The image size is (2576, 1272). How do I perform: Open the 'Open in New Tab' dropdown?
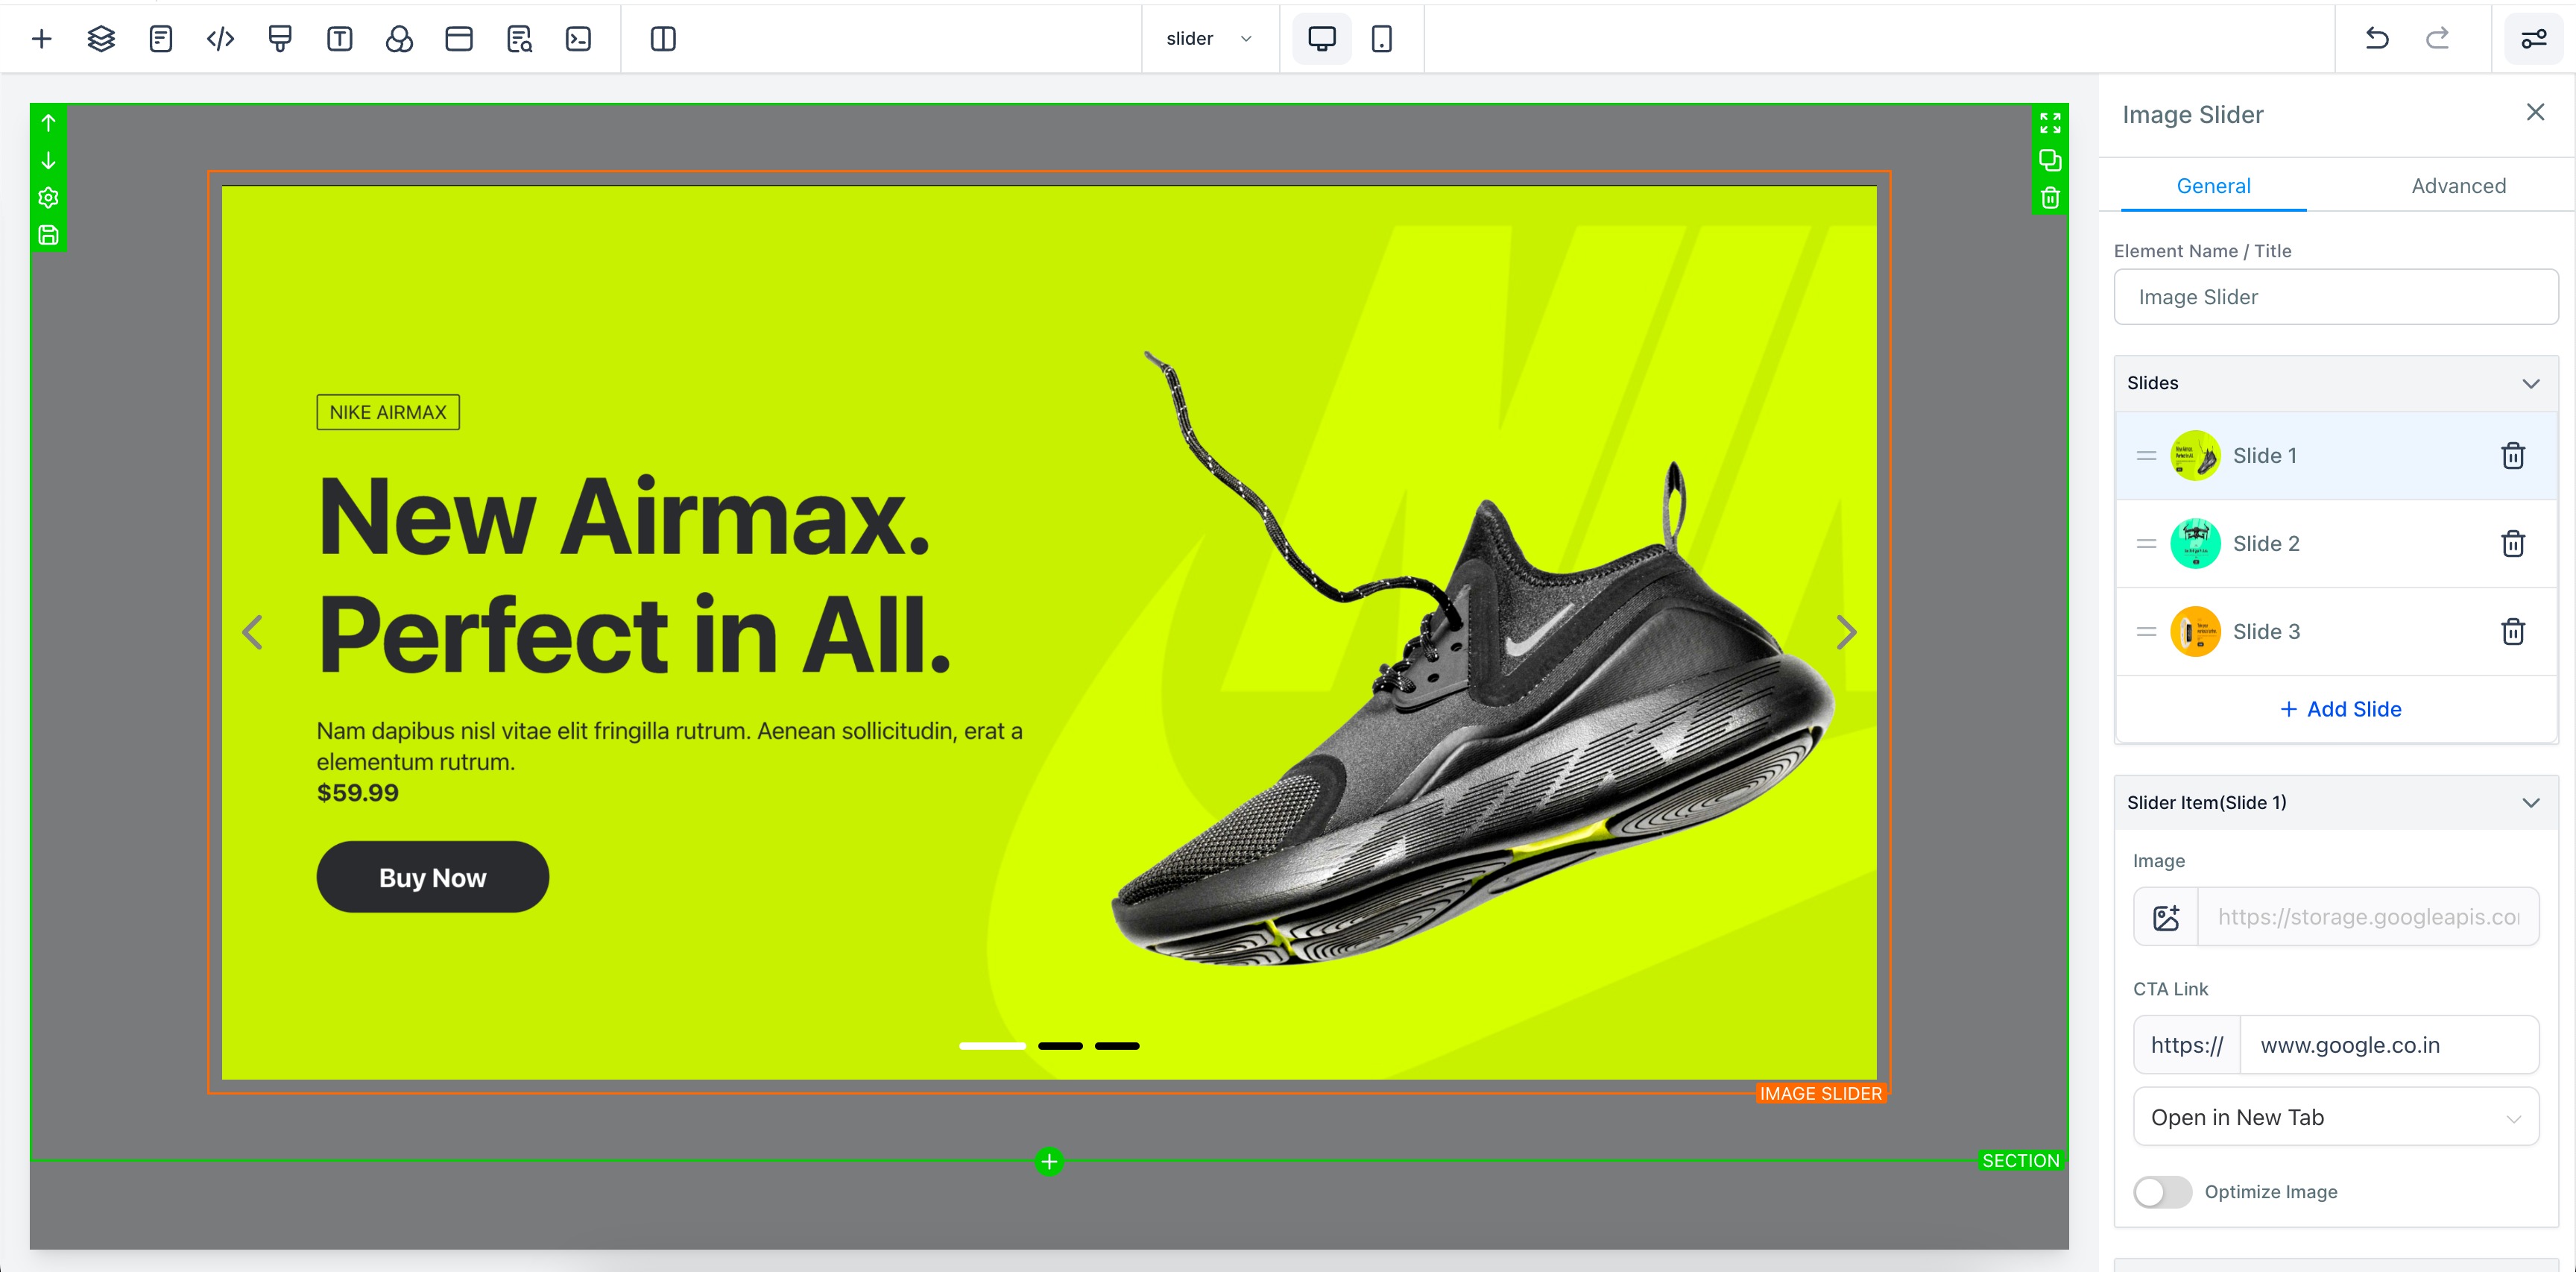[2336, 1117]
